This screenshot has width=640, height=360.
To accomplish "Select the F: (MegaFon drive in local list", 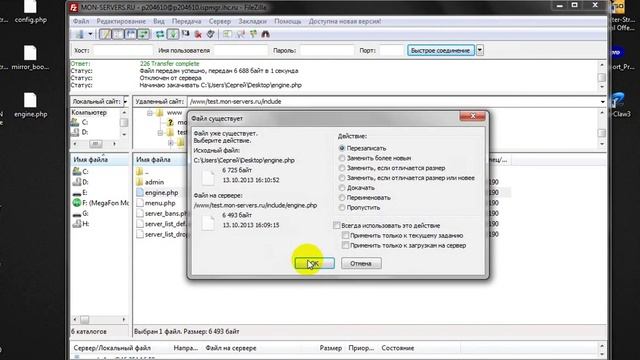I will 101,203.
